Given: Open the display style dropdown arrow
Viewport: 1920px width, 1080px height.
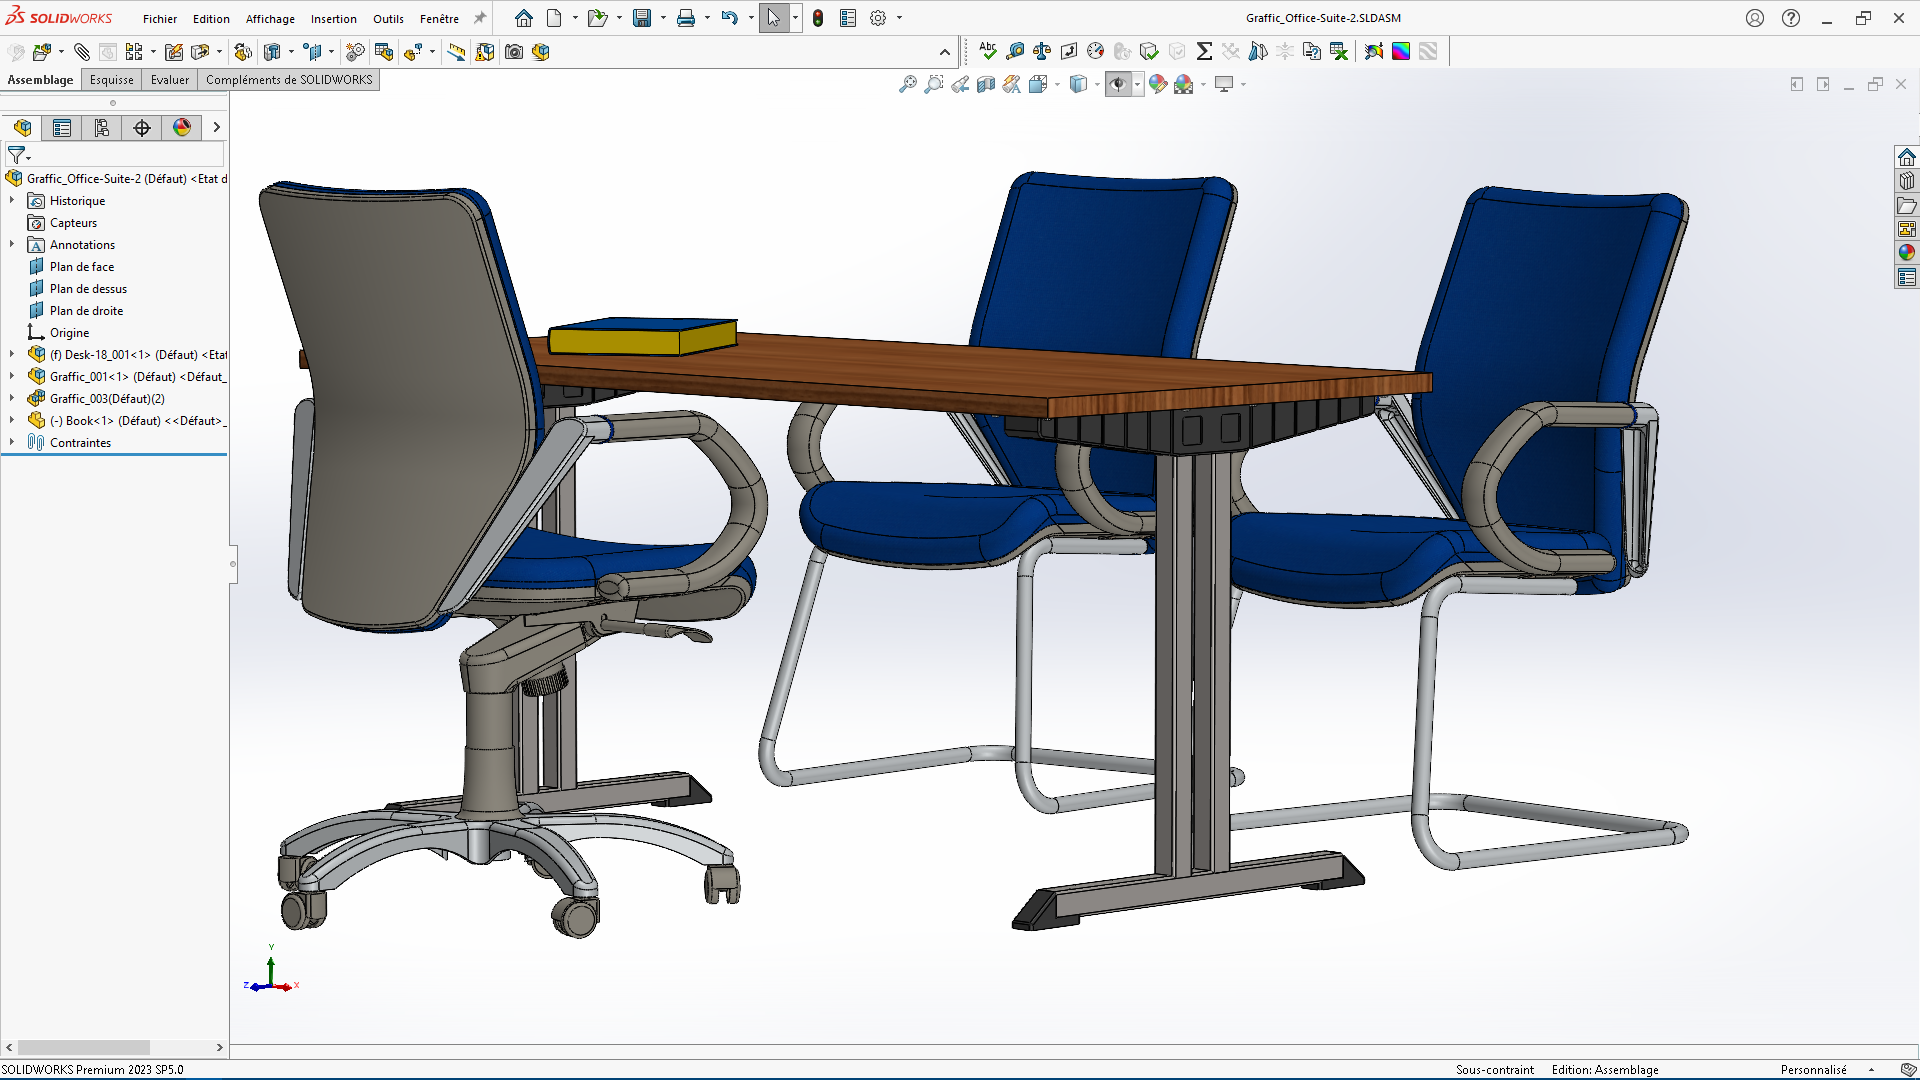Looking at the screenshot, I should [x=1097, y=85].
